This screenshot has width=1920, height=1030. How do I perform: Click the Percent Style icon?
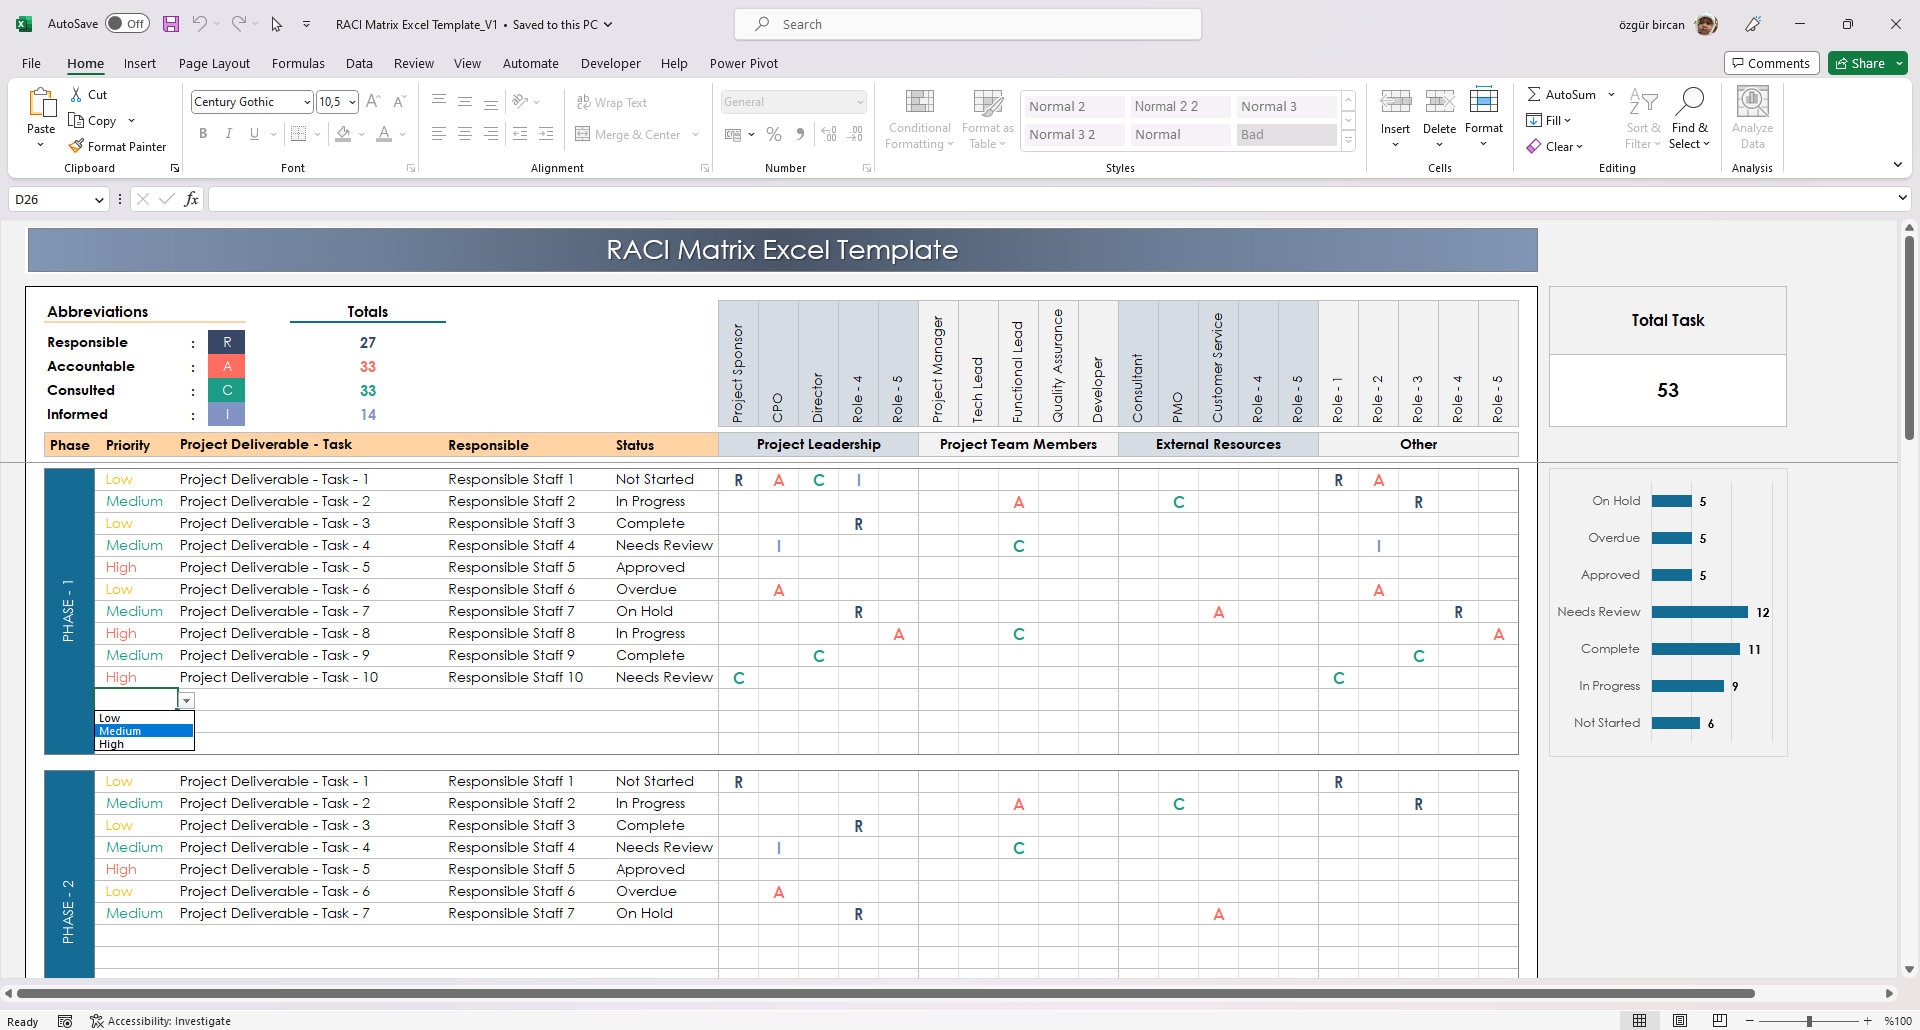tap(773, 133)
